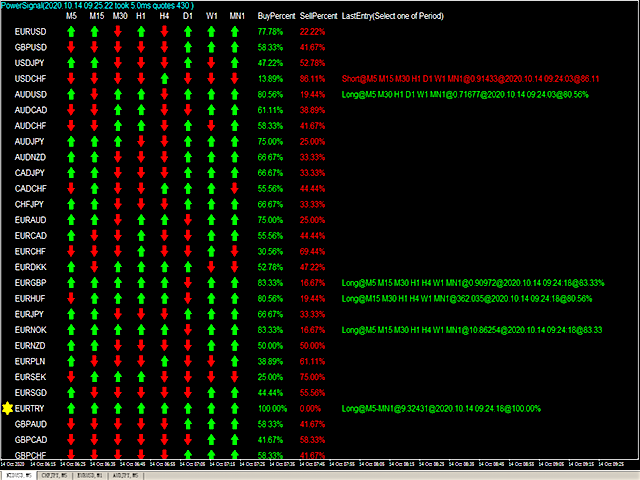Screen dimensions: 640x480
Task: Click the USDCHF H4 green up arrow
Action: point(165,79)
